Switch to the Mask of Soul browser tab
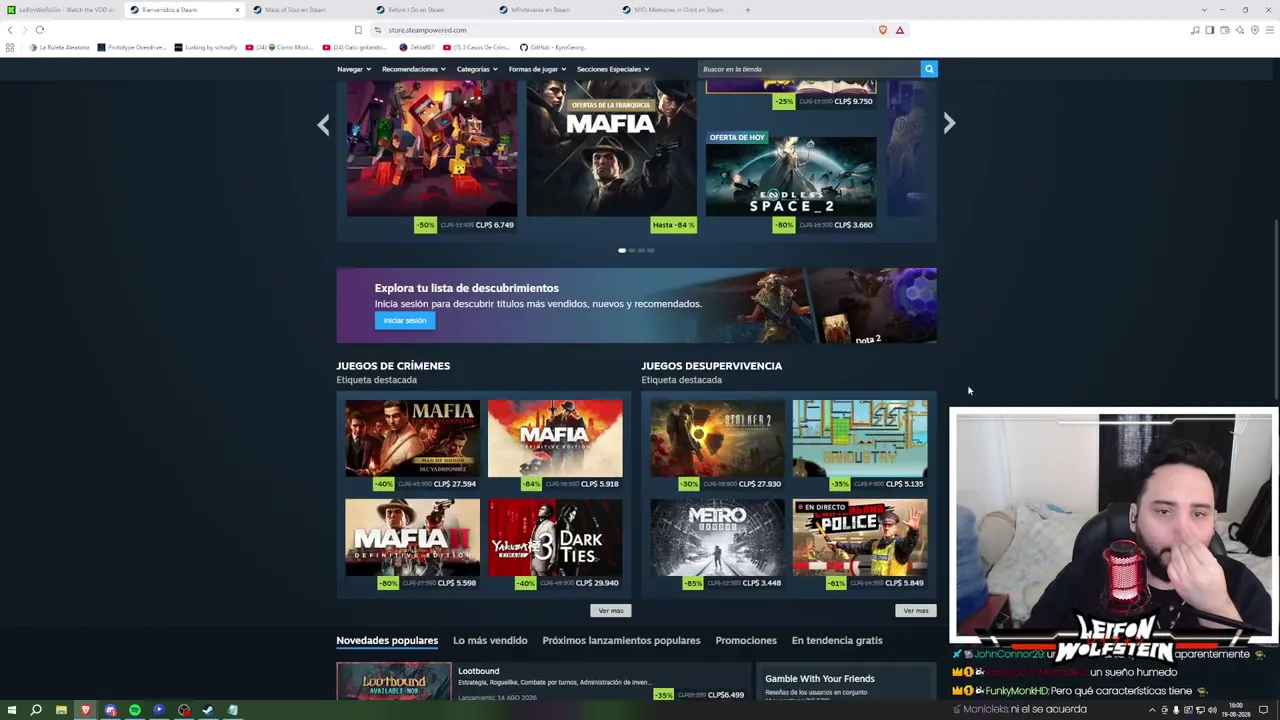The height and width of the screenshot is (720, 1280). point(307,10)
